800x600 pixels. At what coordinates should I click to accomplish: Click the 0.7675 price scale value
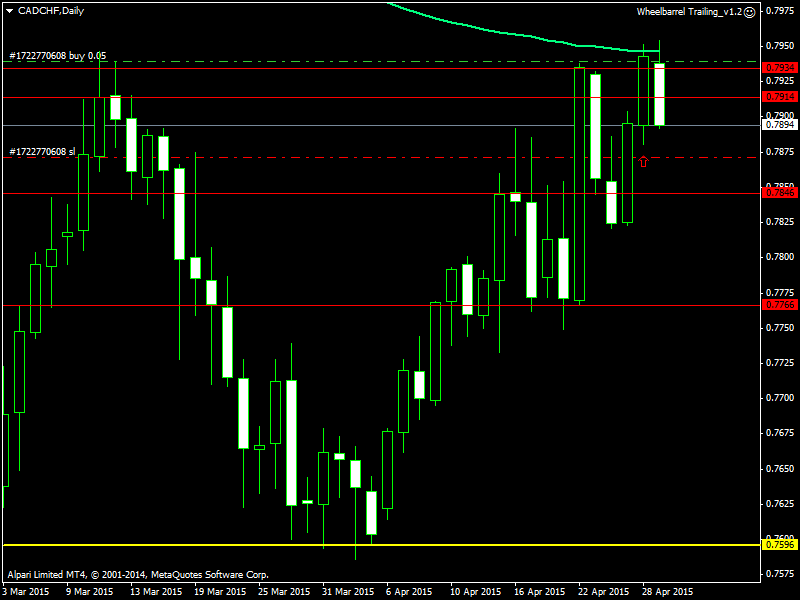click(x=780, y=434)
